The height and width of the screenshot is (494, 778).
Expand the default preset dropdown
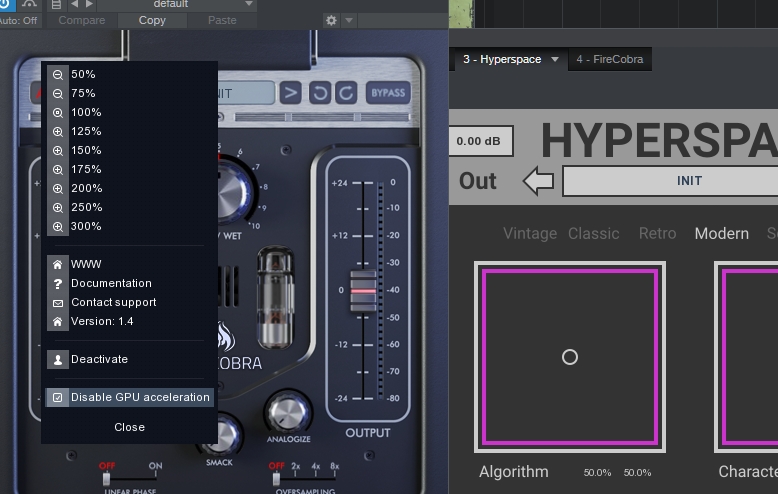pyautogui.click(x=248, y=5)
